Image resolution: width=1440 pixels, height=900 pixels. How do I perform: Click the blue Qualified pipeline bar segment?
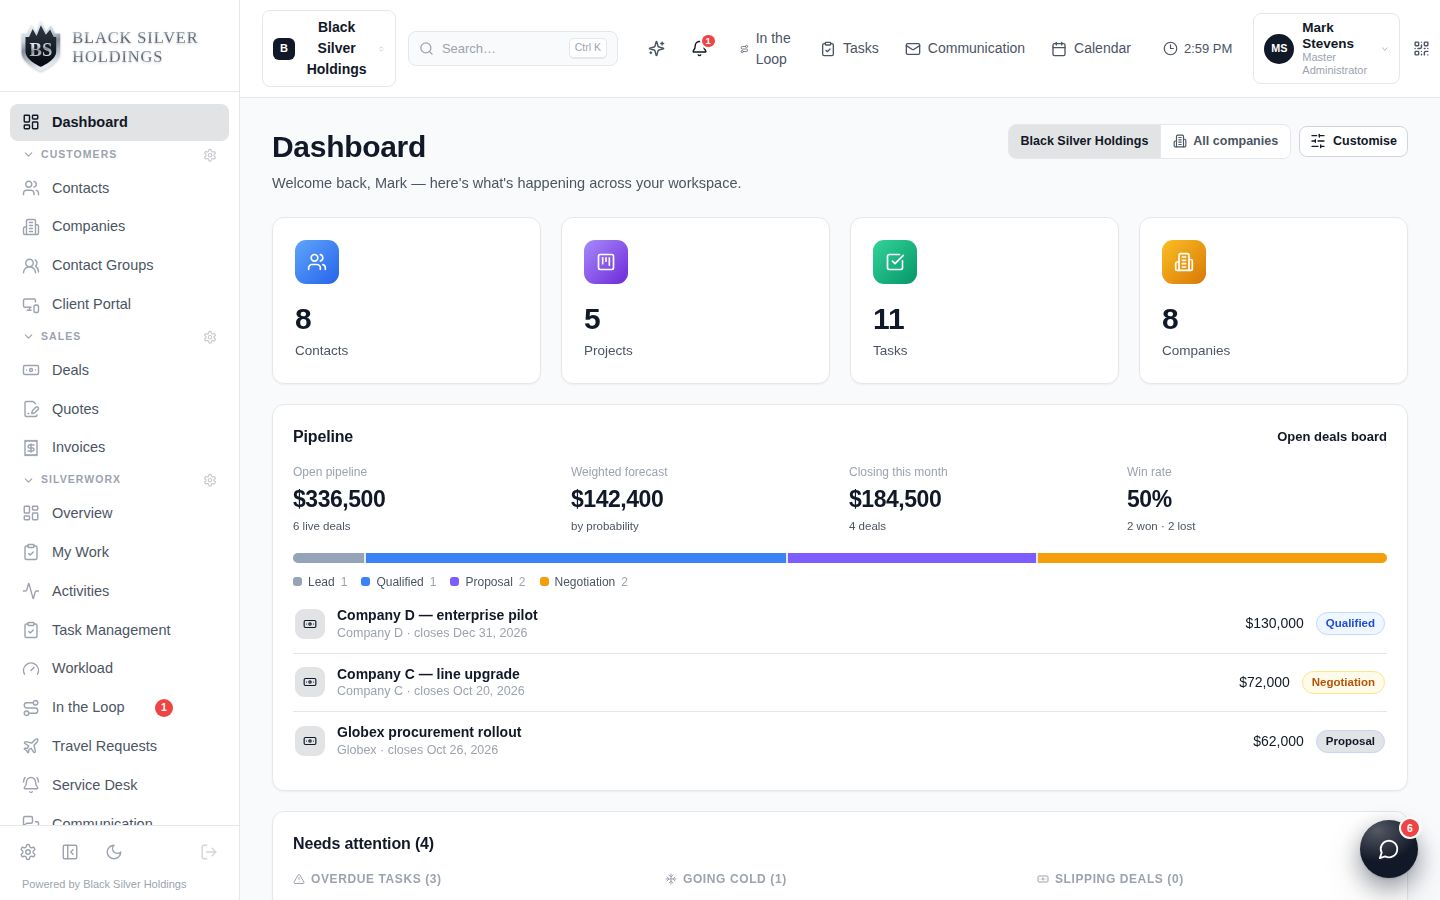pyautogui.click(x=576, y=558)
